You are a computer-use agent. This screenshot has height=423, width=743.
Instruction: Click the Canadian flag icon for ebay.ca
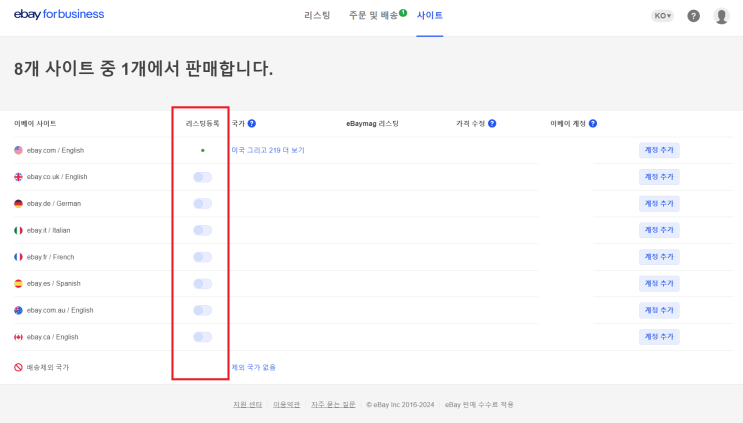tap(18, 337)
